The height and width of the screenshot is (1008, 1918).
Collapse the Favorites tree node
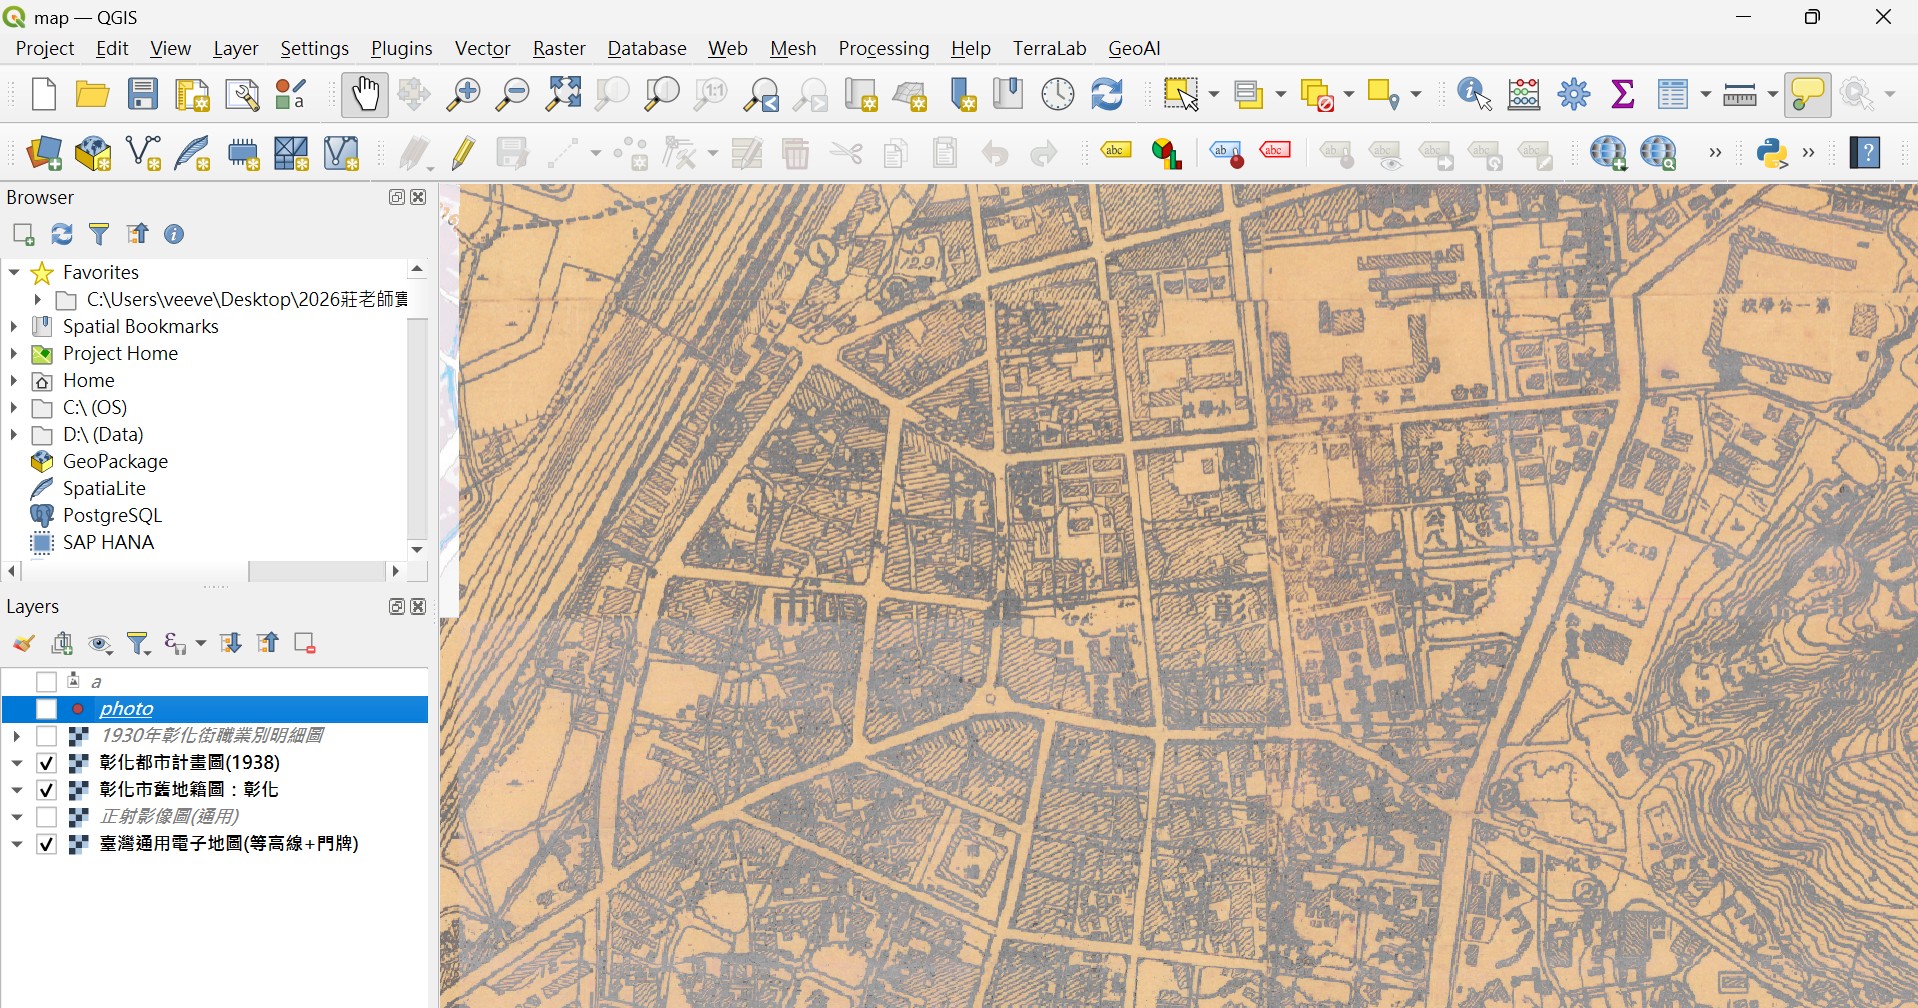coord(14,272)
